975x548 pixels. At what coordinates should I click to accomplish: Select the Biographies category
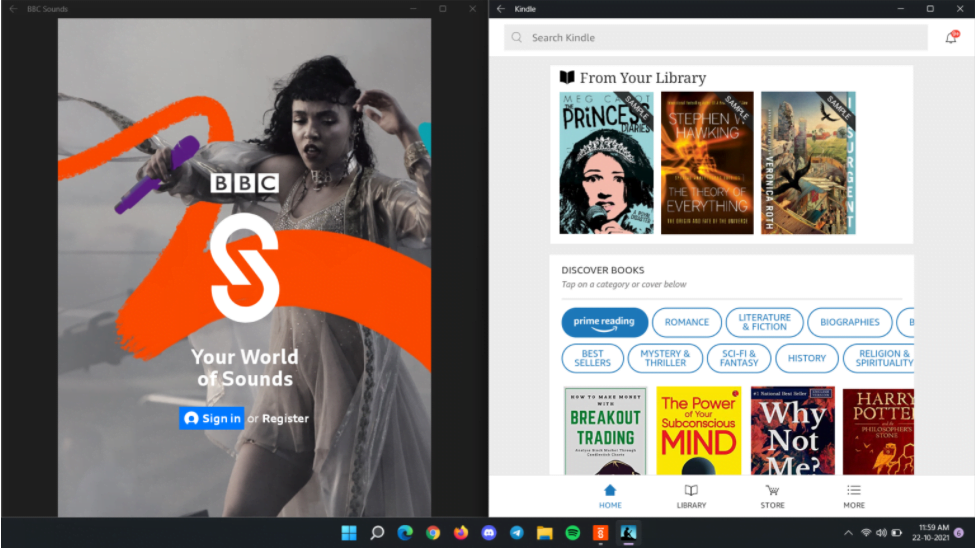pos(849,322)
